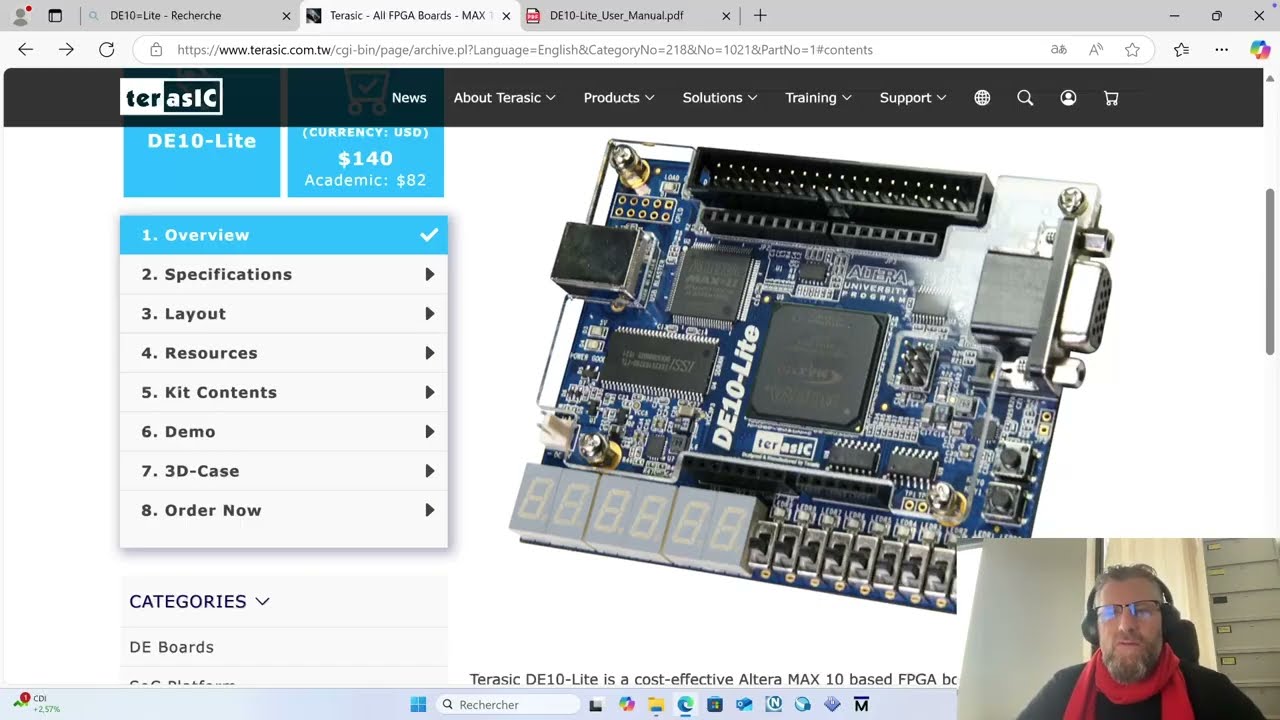This screenshot has width=1280, height=720.
Task: Open the favorites list icon
Action: coord(1181,49)
